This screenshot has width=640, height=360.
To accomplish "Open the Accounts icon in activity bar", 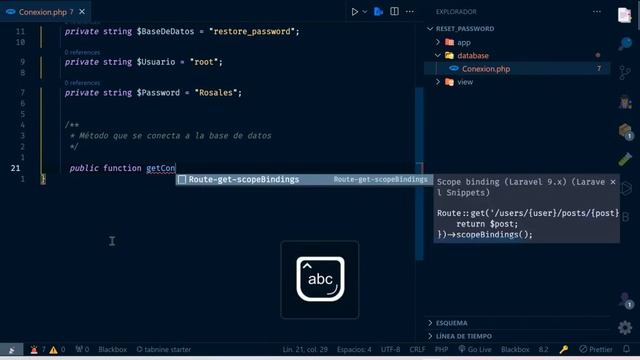I will coord(625,300).
